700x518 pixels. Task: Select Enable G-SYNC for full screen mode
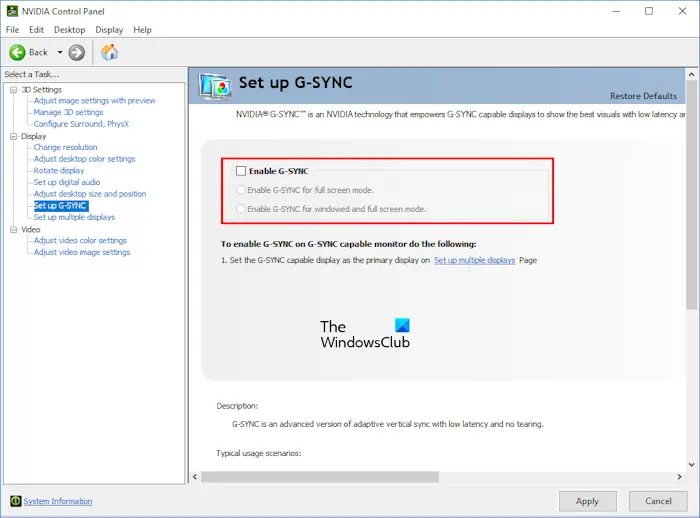241,190
